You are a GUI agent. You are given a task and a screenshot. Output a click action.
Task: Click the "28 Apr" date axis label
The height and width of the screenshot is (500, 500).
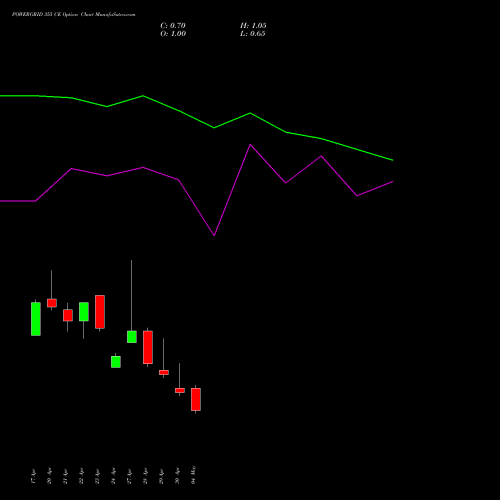[x=145, y=477]
